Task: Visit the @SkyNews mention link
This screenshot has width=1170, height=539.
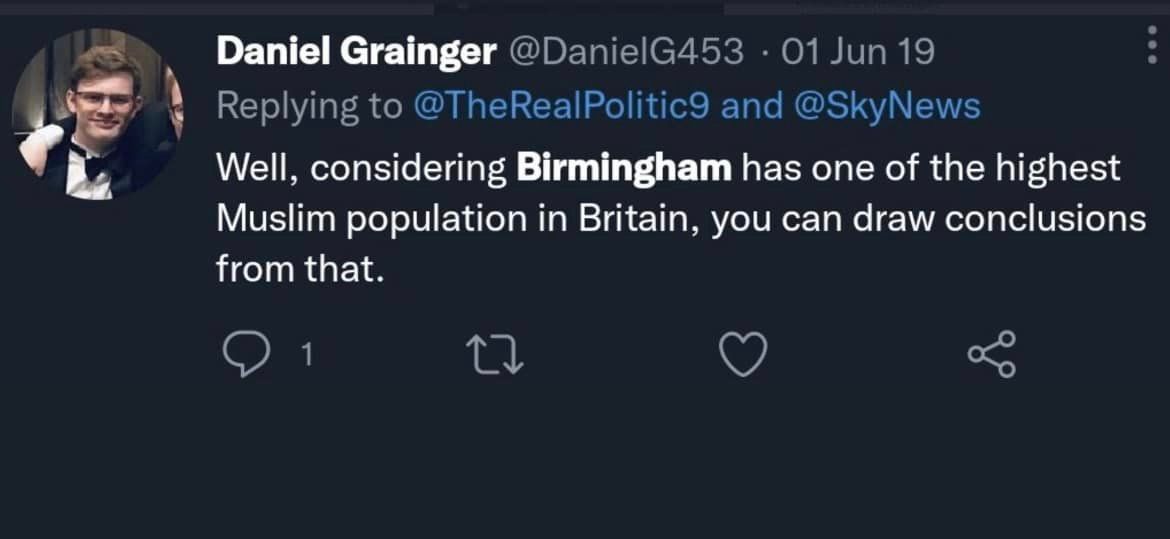Action: pos(887,107)
